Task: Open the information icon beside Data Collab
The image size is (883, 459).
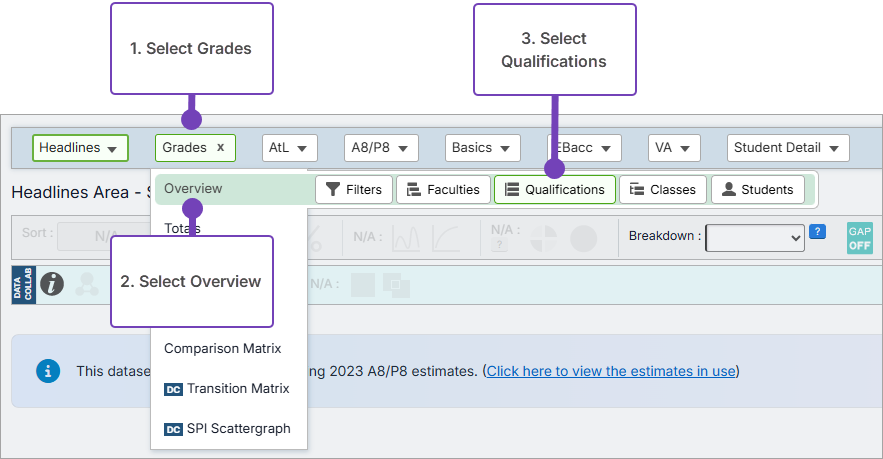Action: coord(52,284)
